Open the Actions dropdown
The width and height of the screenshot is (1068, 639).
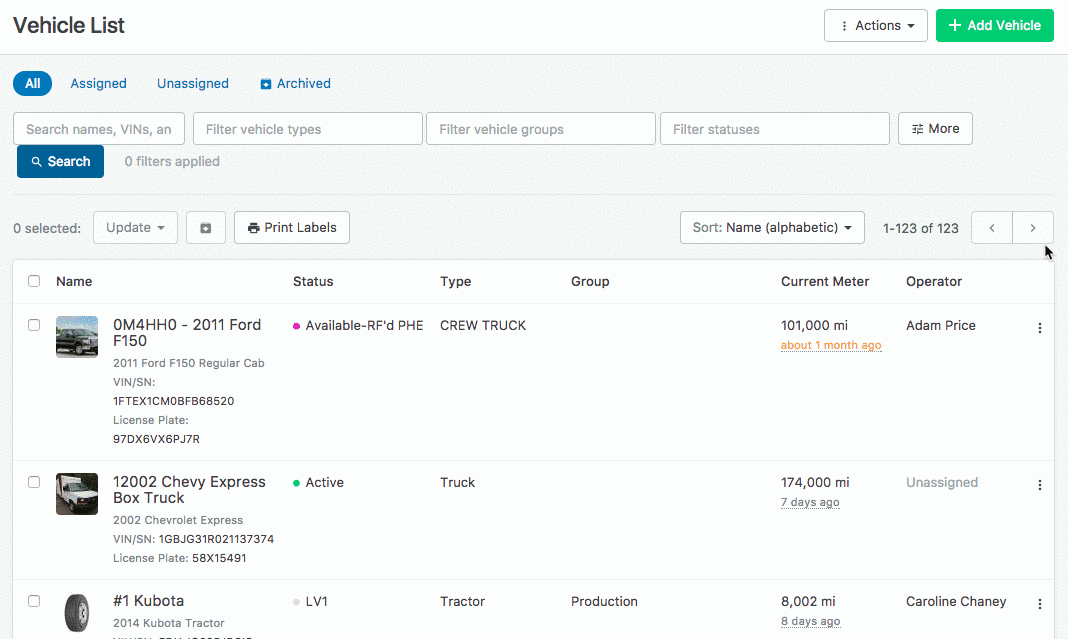pyautogui.click(x=876, y=26)
